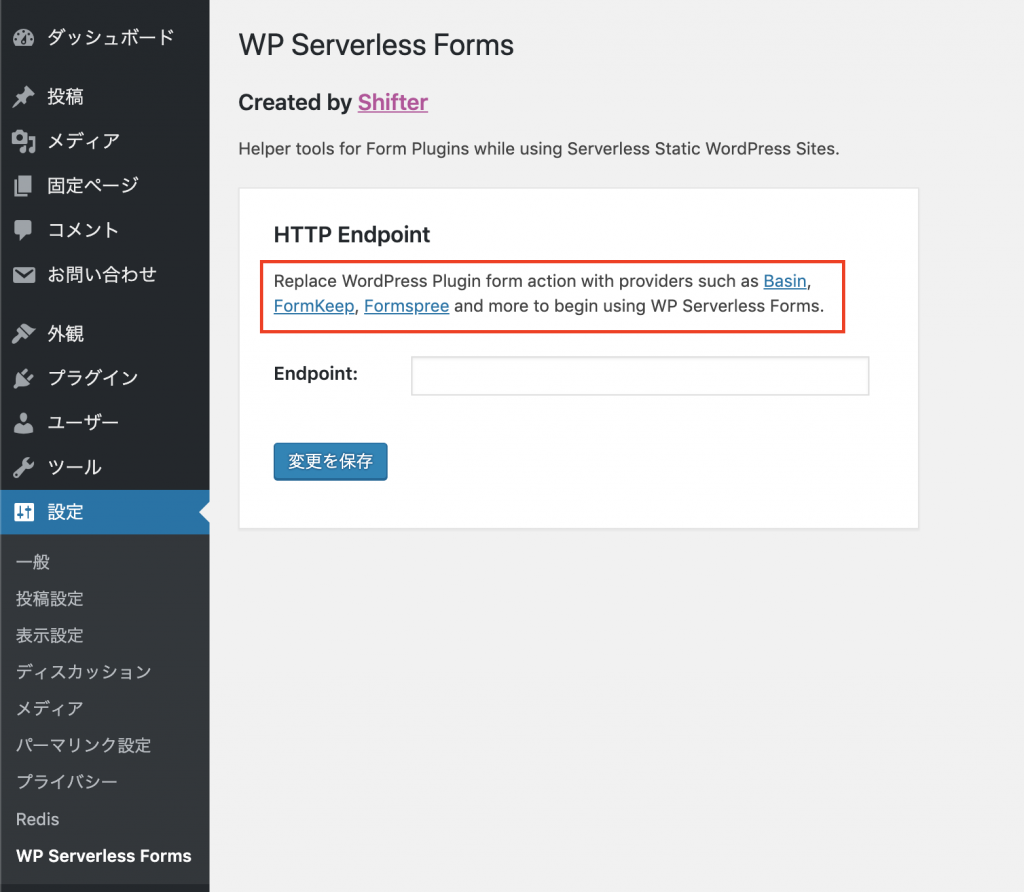
Task: Open お問い合わせ menu
Action: (102, 274)
